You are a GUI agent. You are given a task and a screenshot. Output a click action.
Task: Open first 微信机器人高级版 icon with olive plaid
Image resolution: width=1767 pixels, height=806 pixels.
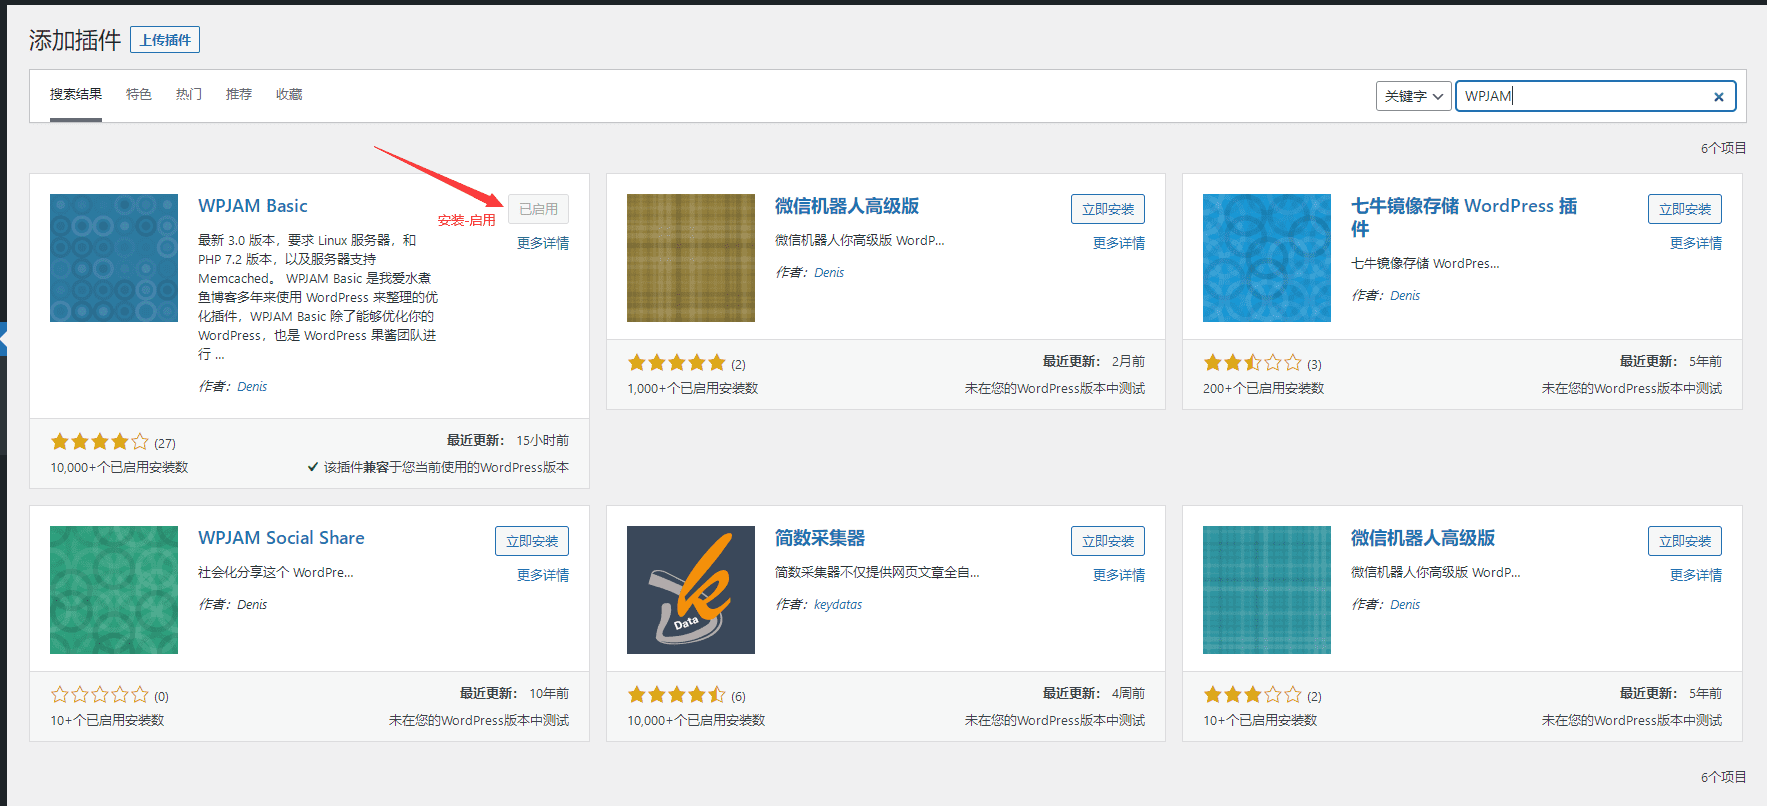[691, 258]
